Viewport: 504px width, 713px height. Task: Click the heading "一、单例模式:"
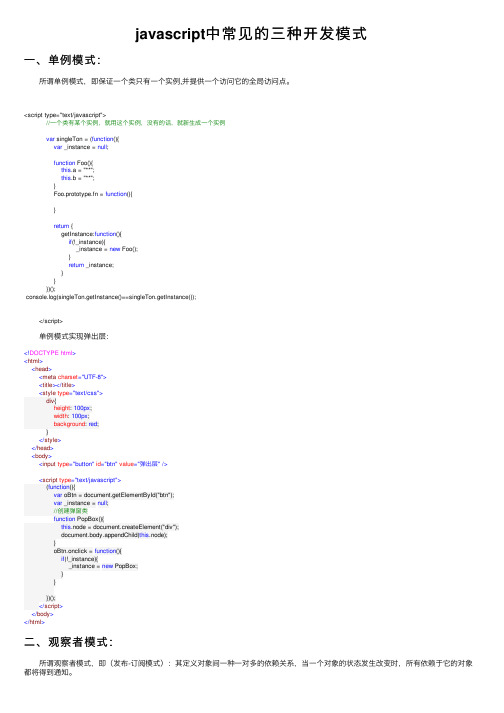[x=62, y=60]
